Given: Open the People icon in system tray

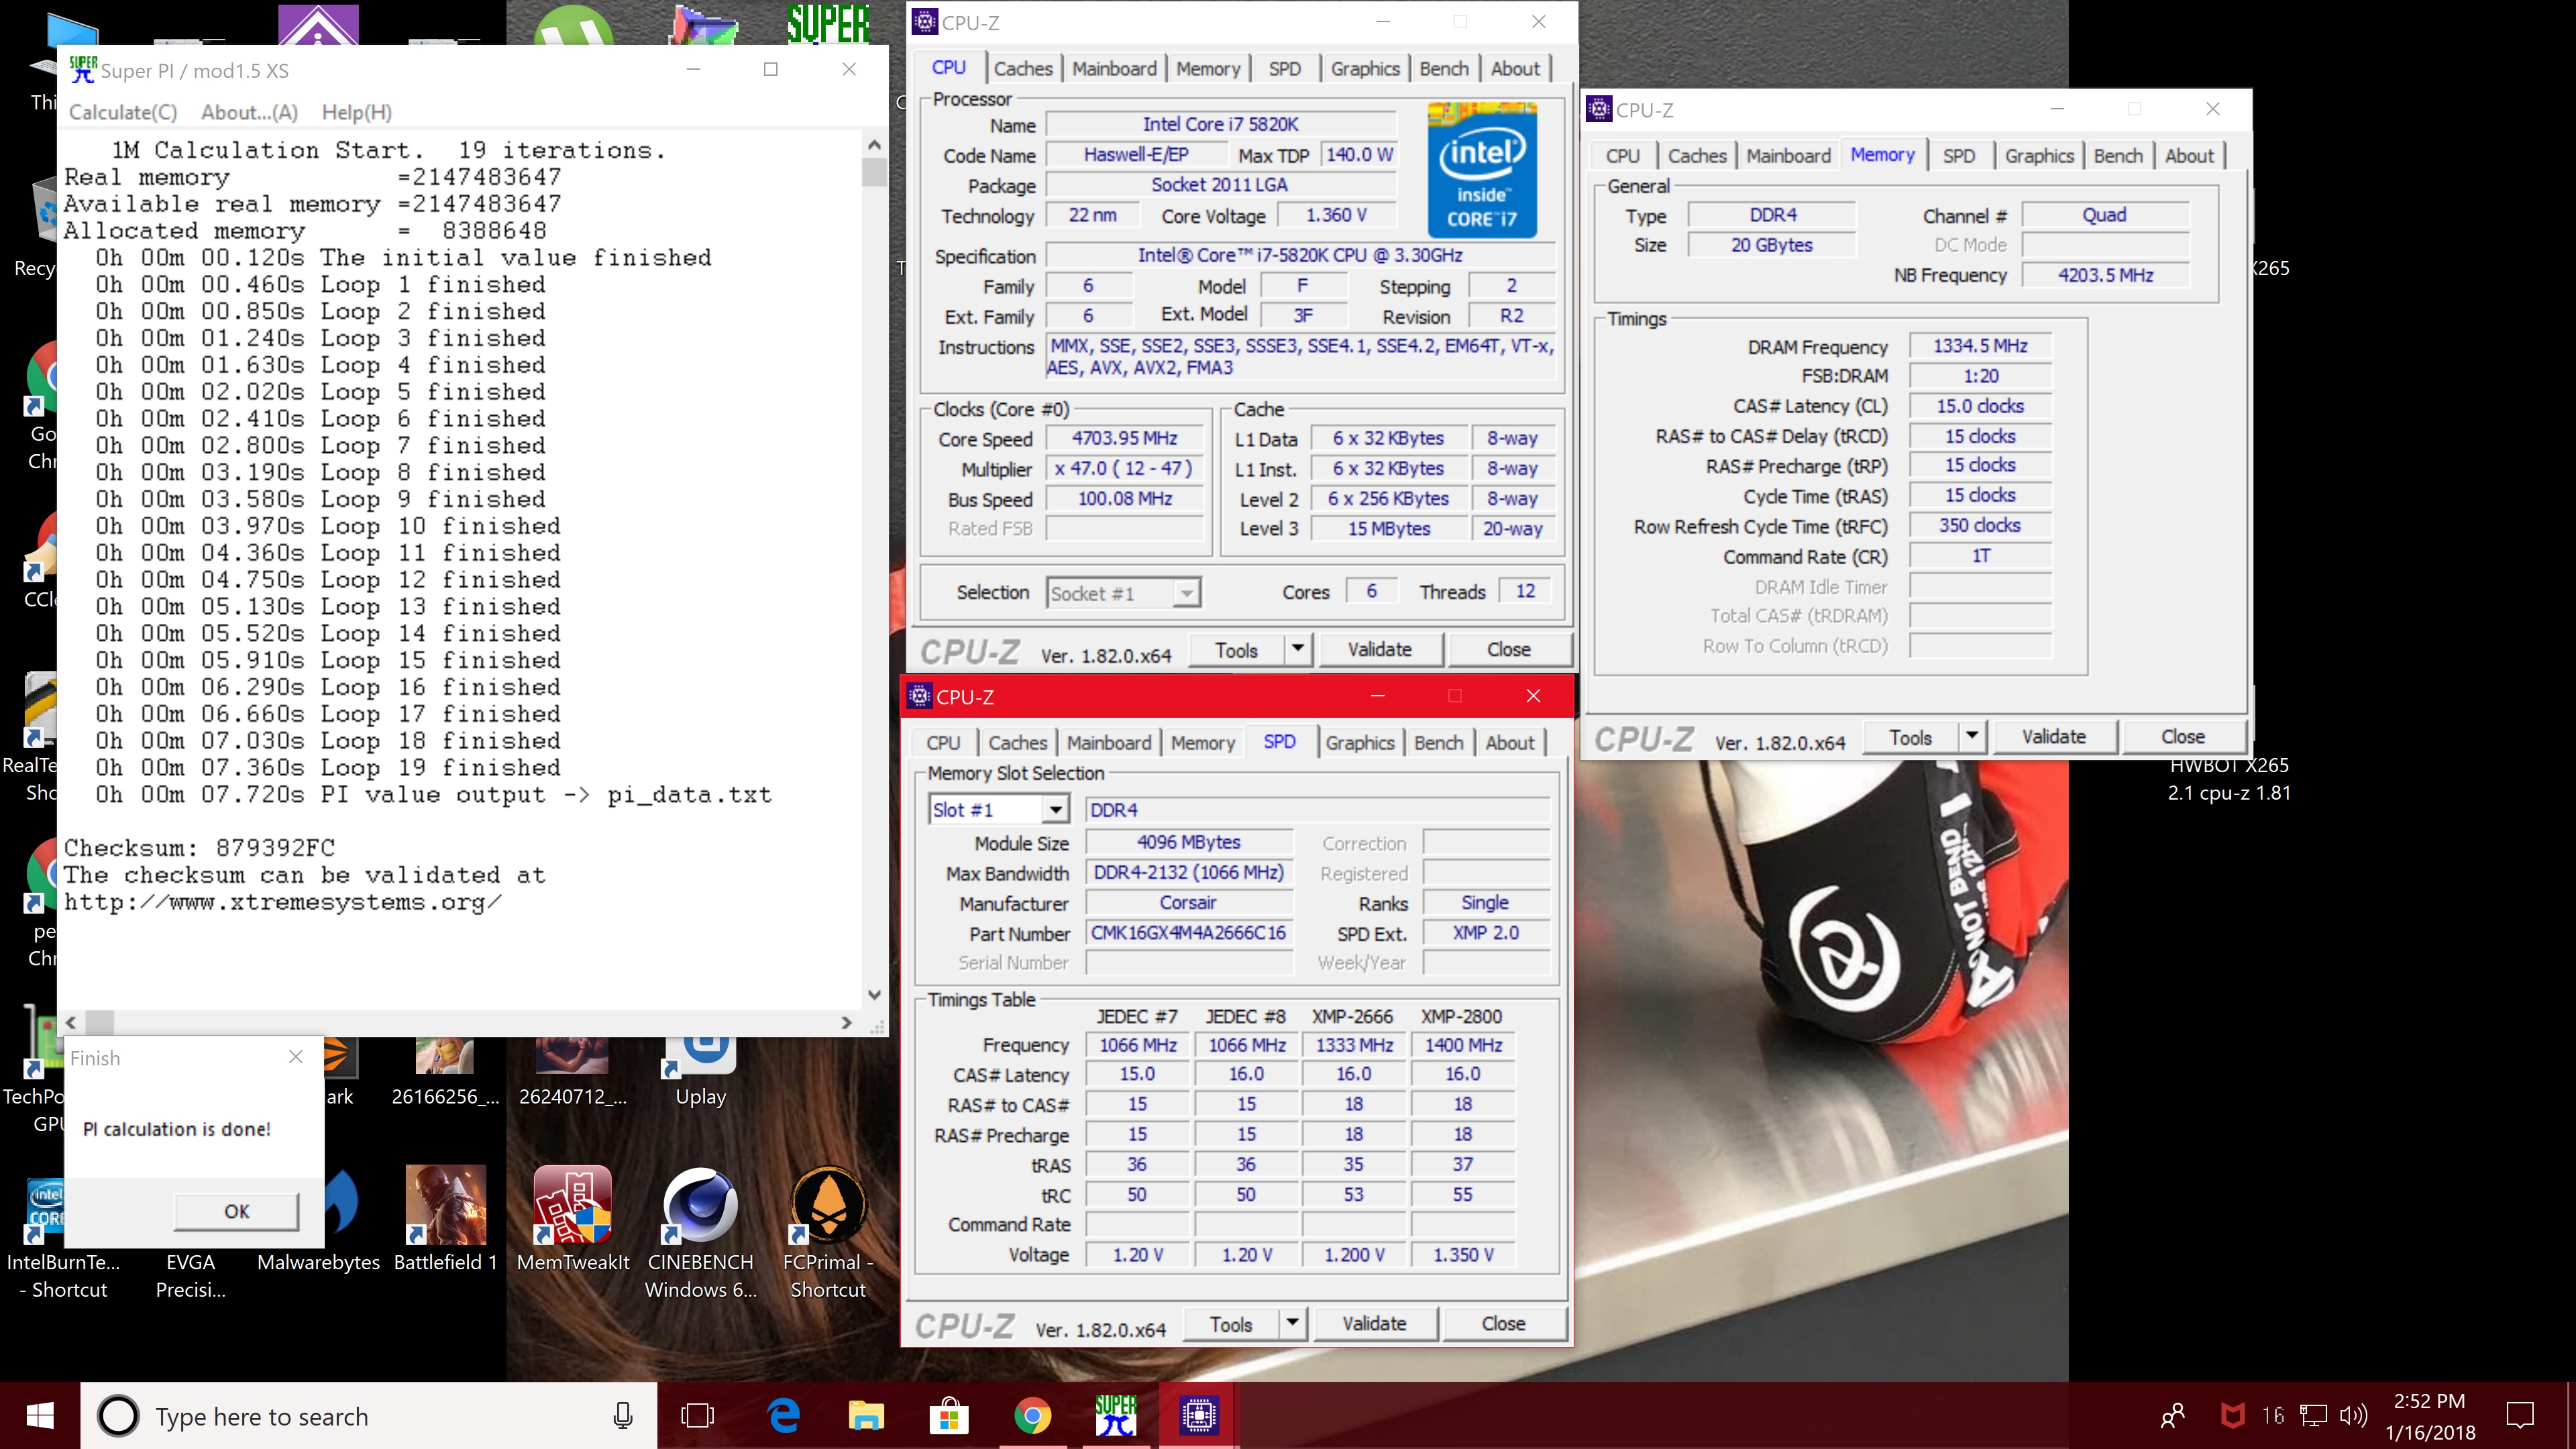Looking at the screenshot, I should [x=2172, y=1416].
